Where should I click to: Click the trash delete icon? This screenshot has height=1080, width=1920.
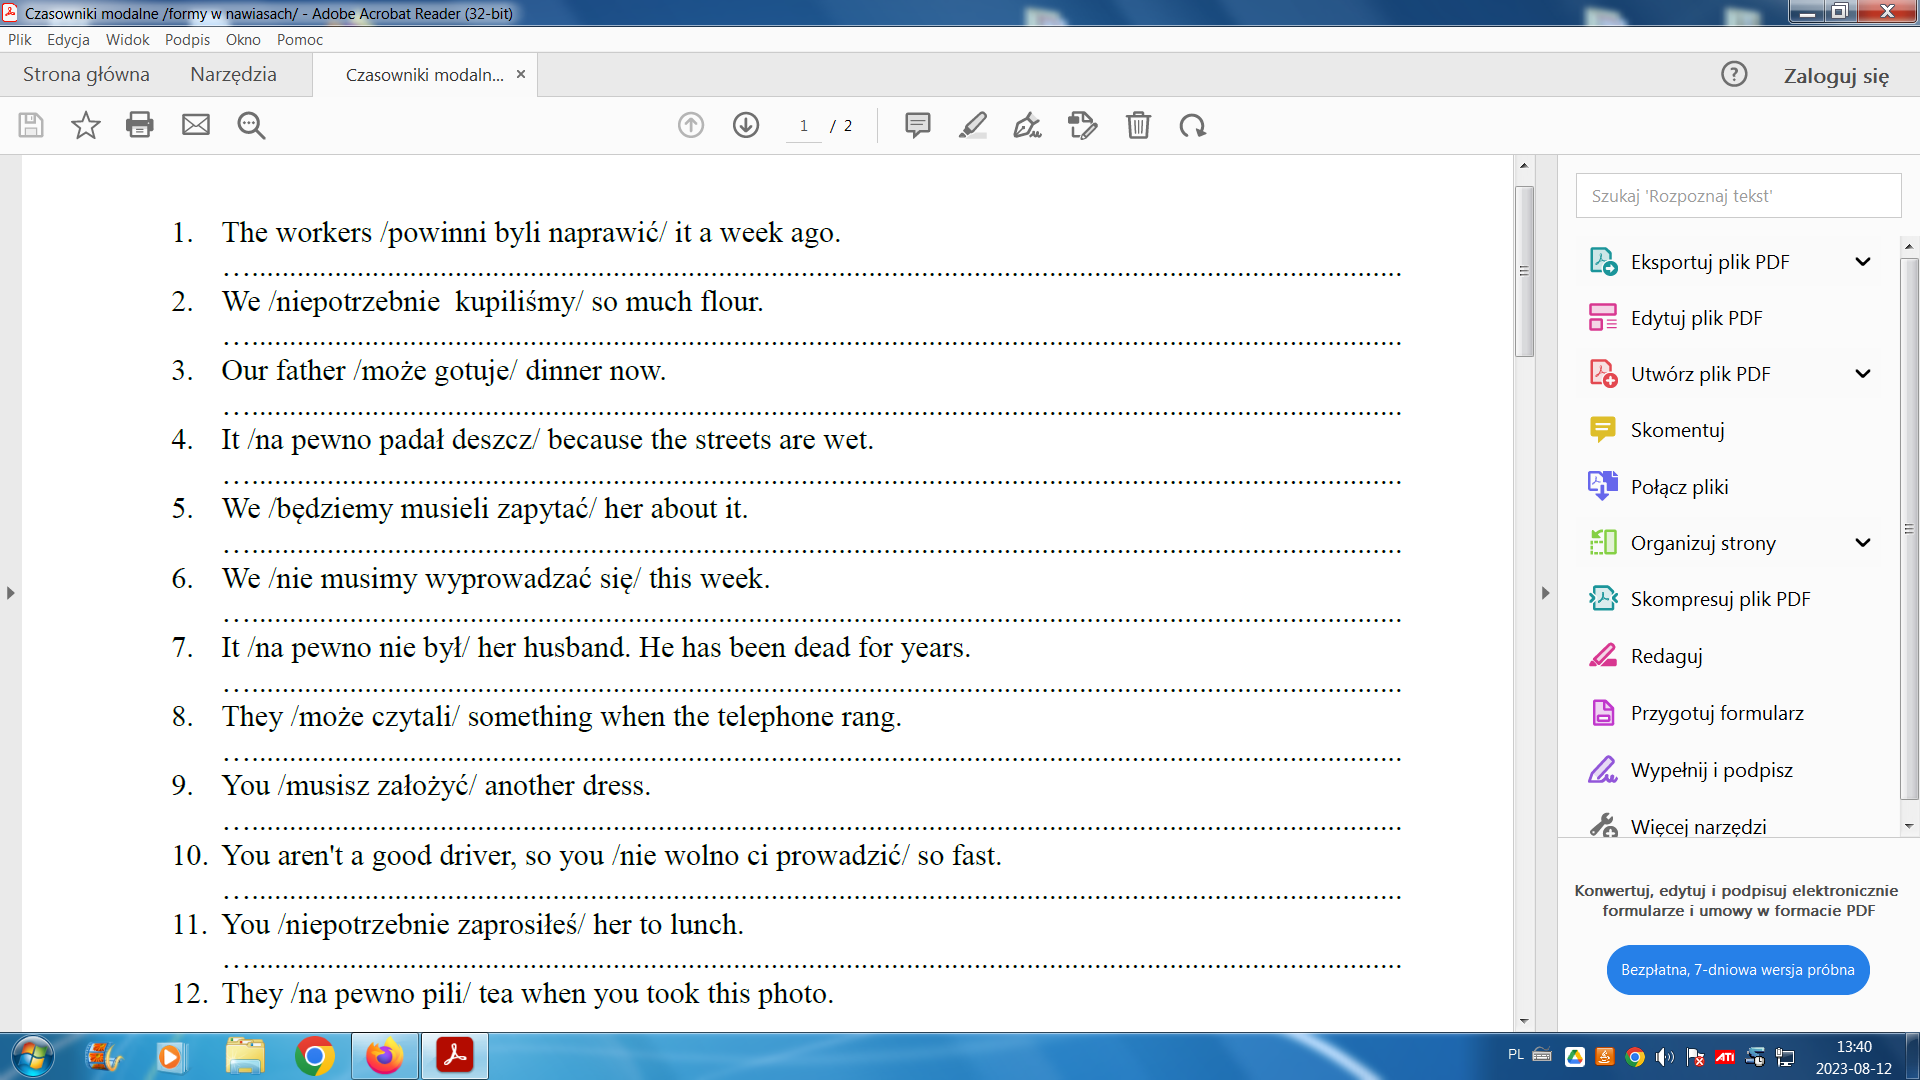tap(1138, 125)
